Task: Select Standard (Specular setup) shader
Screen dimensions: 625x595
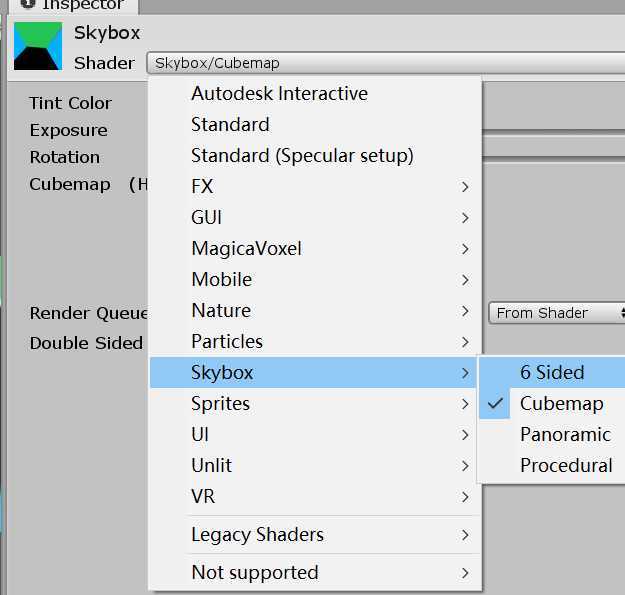Action: tap(302, 156)
